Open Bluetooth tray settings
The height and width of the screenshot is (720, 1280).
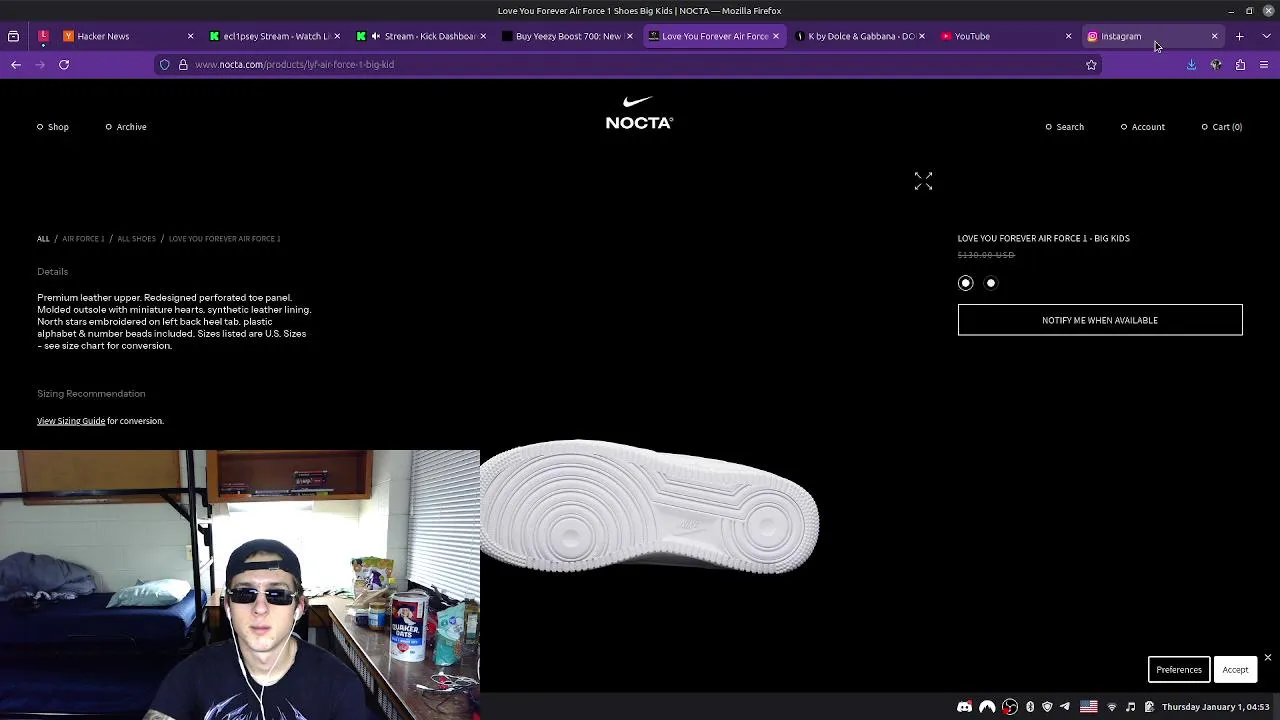coord(1030,707)
